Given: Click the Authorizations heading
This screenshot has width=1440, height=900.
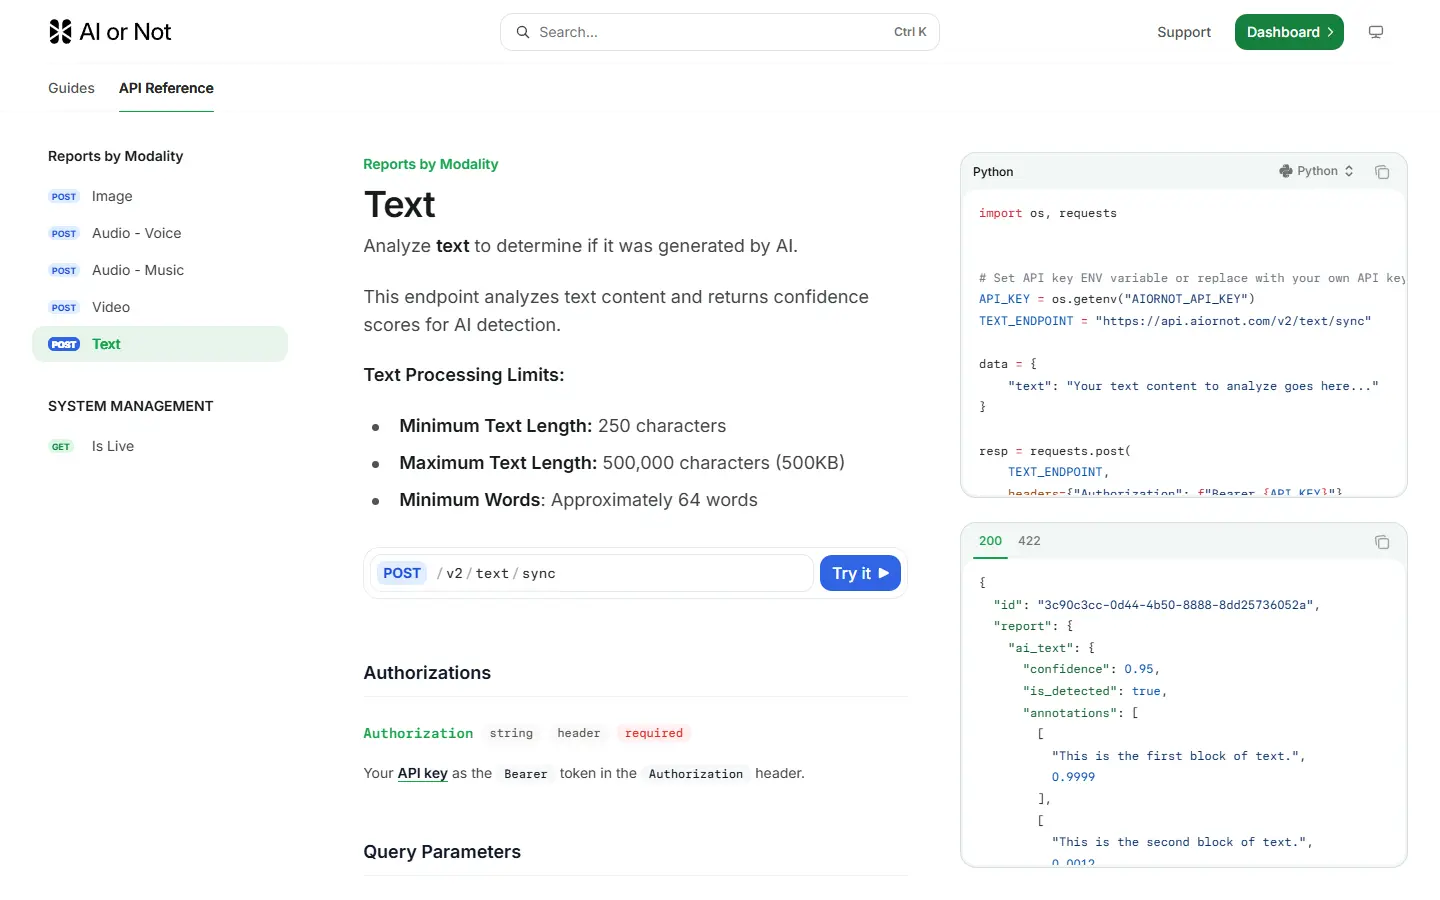Looking at the screenshot, I should click(427, 673).
